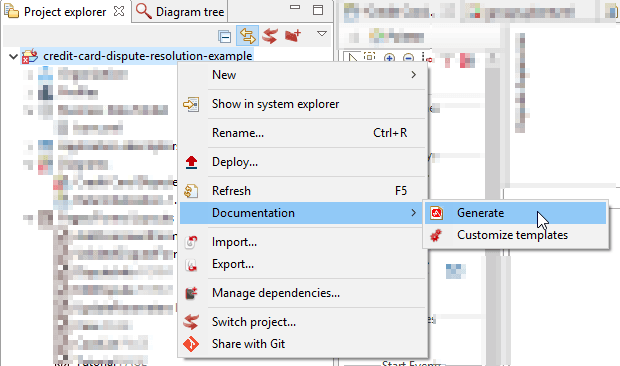Click the marquee select tool in diagram toolbar
This screenshot has width=620, height=366.
coord(370,57)
